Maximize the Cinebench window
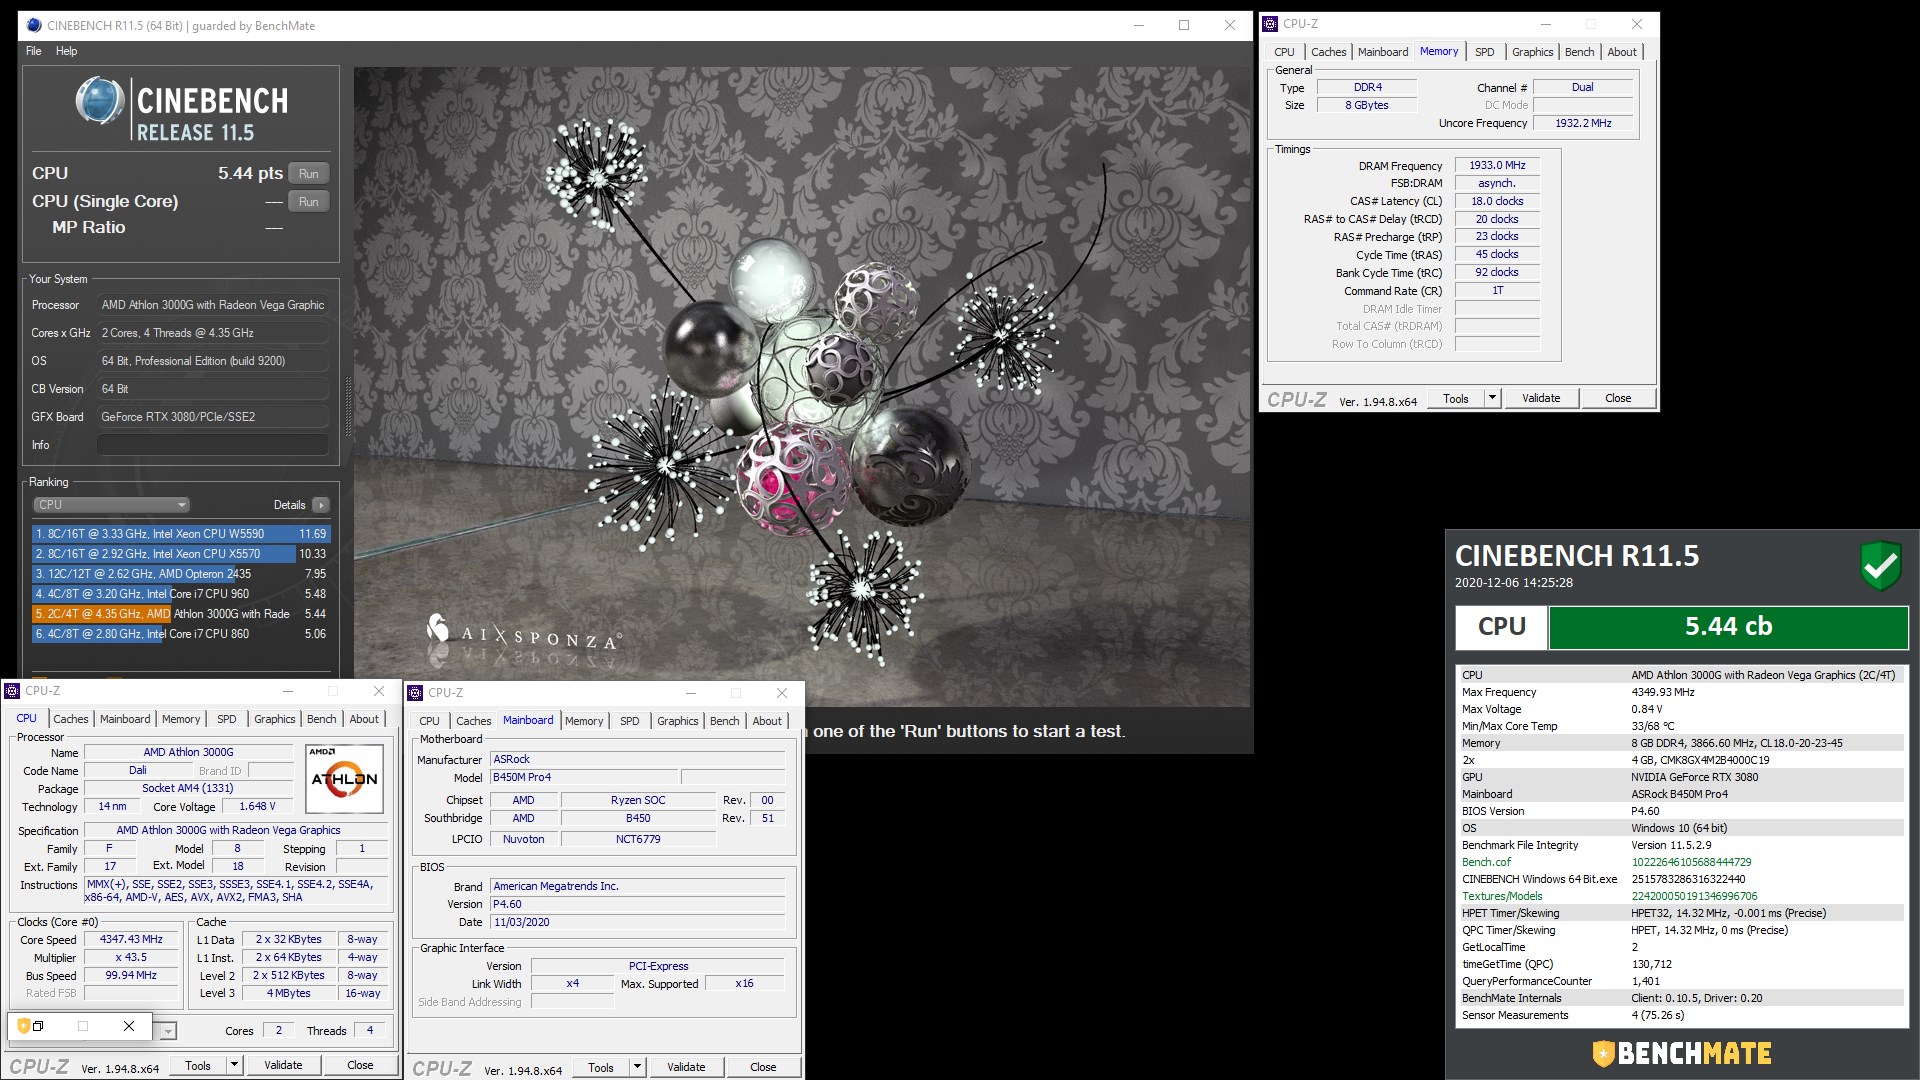1920x1080 pixels. tap(1184, 25)
